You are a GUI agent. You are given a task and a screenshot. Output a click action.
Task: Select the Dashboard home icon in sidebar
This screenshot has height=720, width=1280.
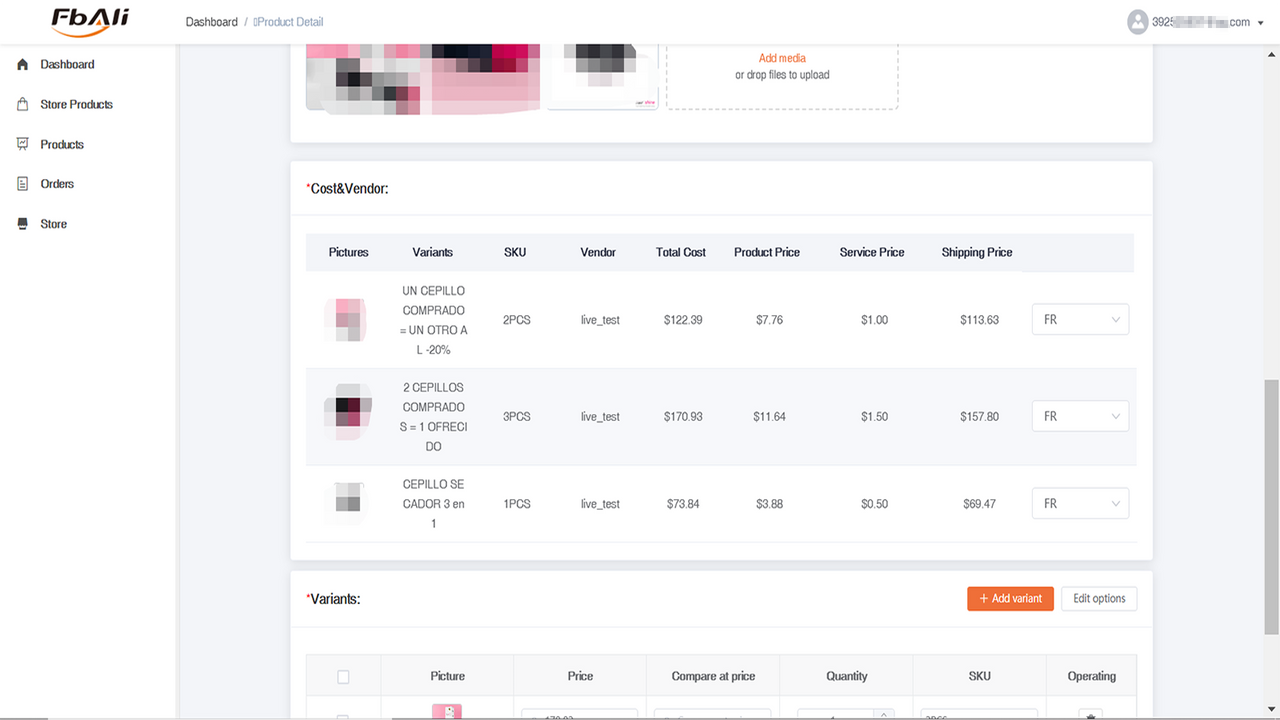point(21,64)
